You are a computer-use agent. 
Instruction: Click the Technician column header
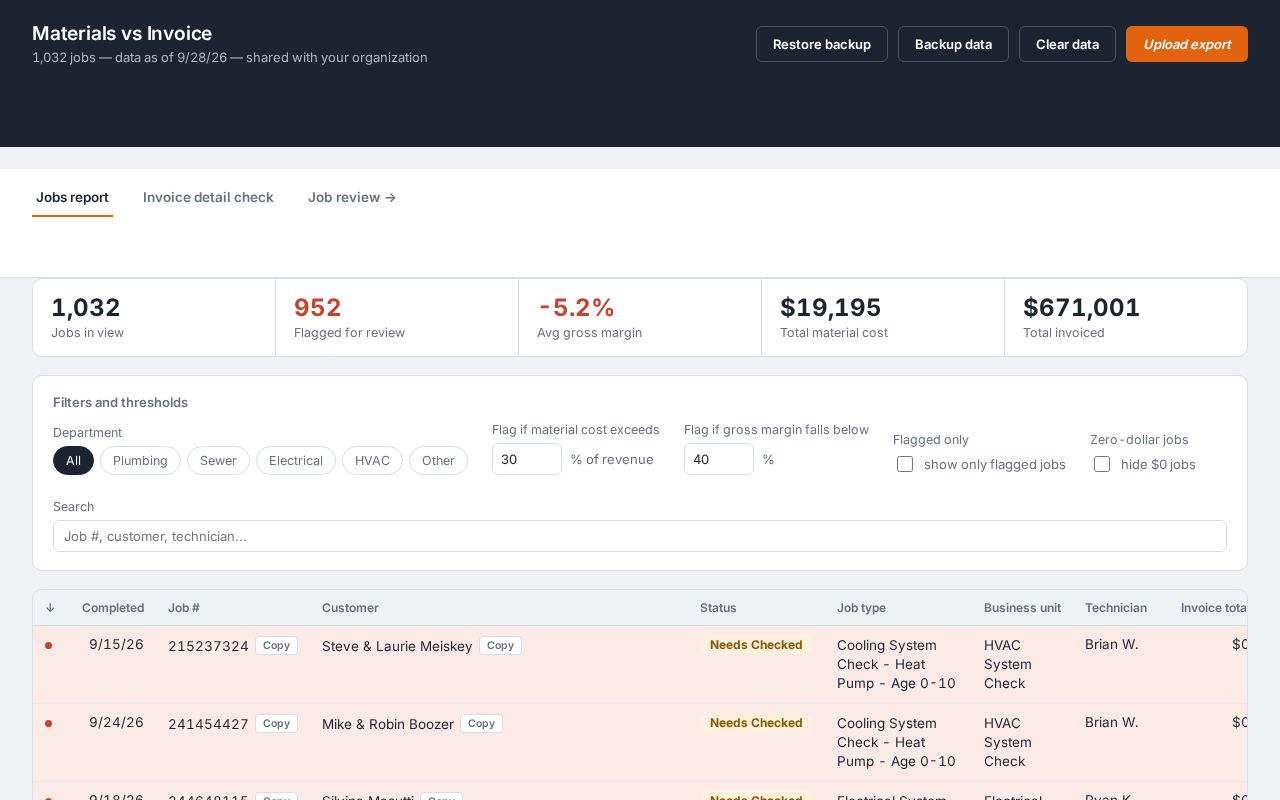pyautogui.click(x=1116, y=608)
